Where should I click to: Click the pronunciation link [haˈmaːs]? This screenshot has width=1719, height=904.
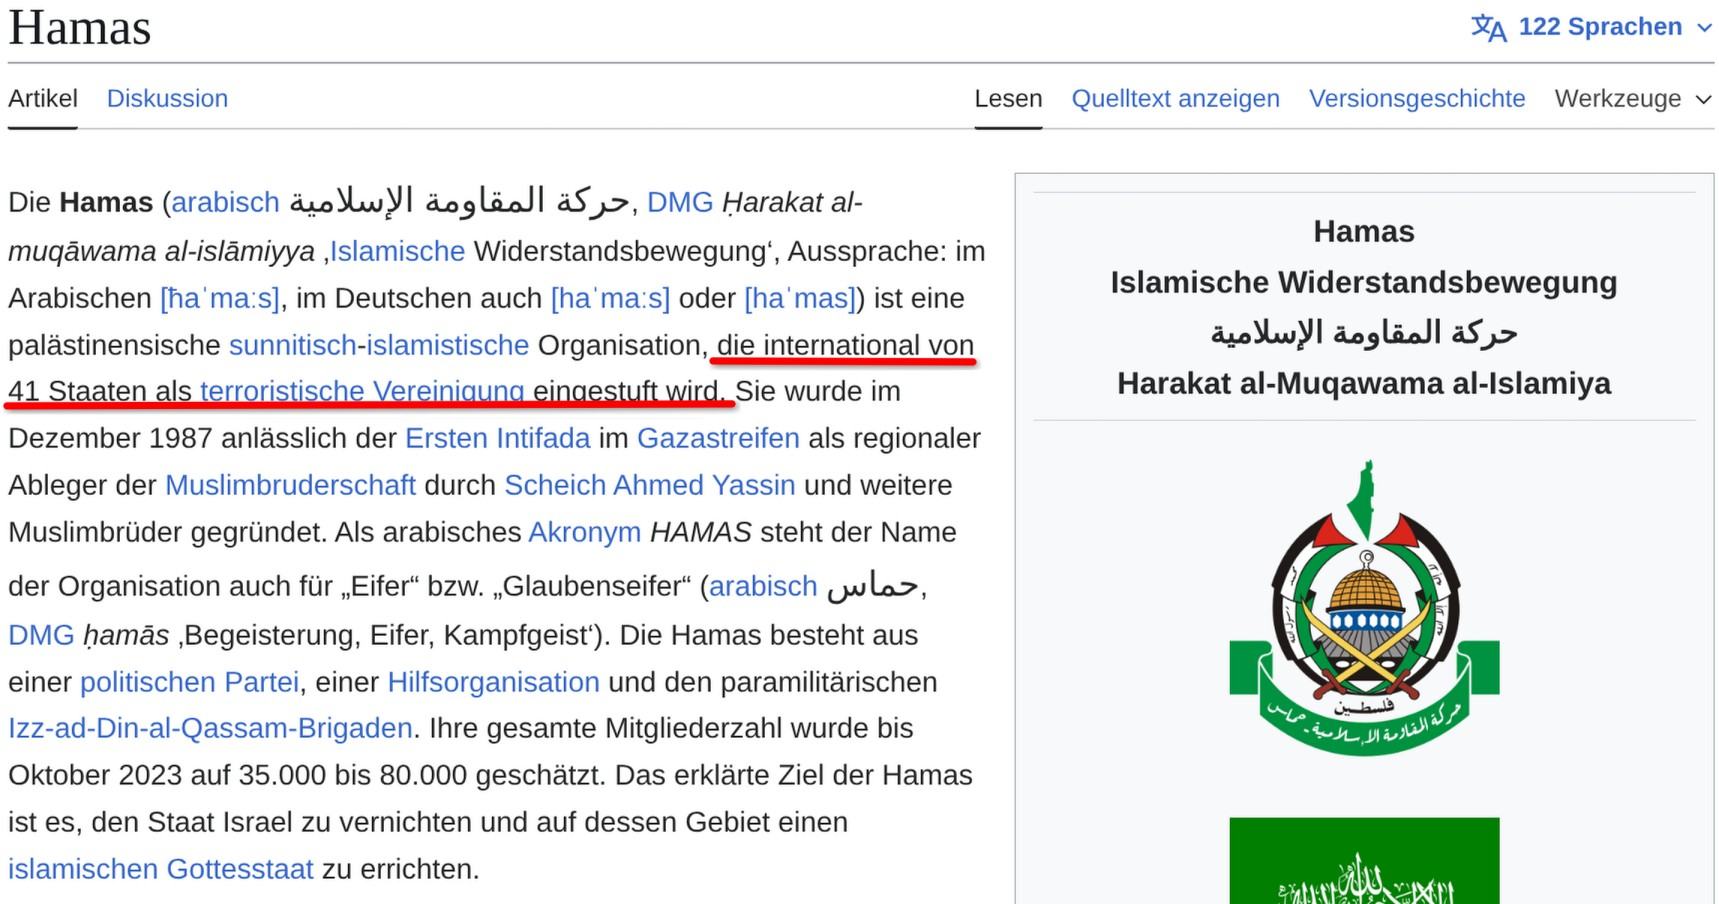610,298
